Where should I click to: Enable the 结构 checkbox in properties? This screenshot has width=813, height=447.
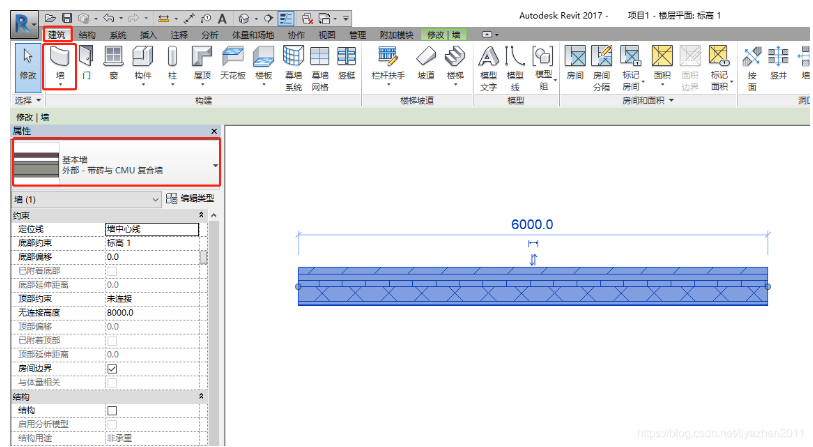(112, 410)
